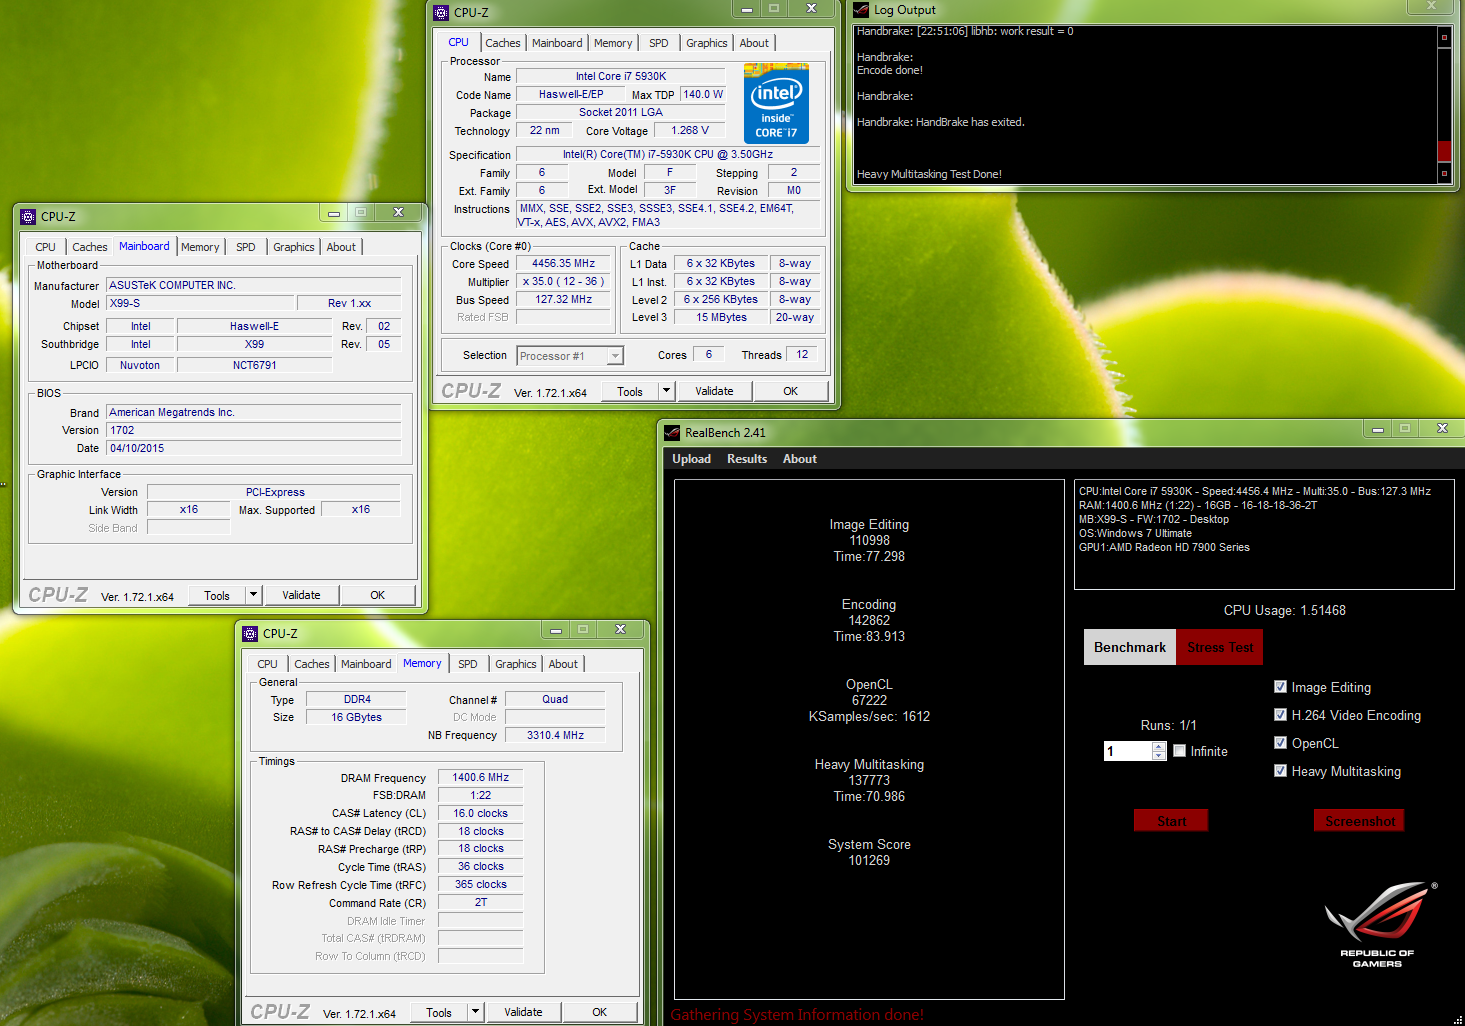
Task: Click the Heavy Multitasking score 137773
Action: click(869, 780)
